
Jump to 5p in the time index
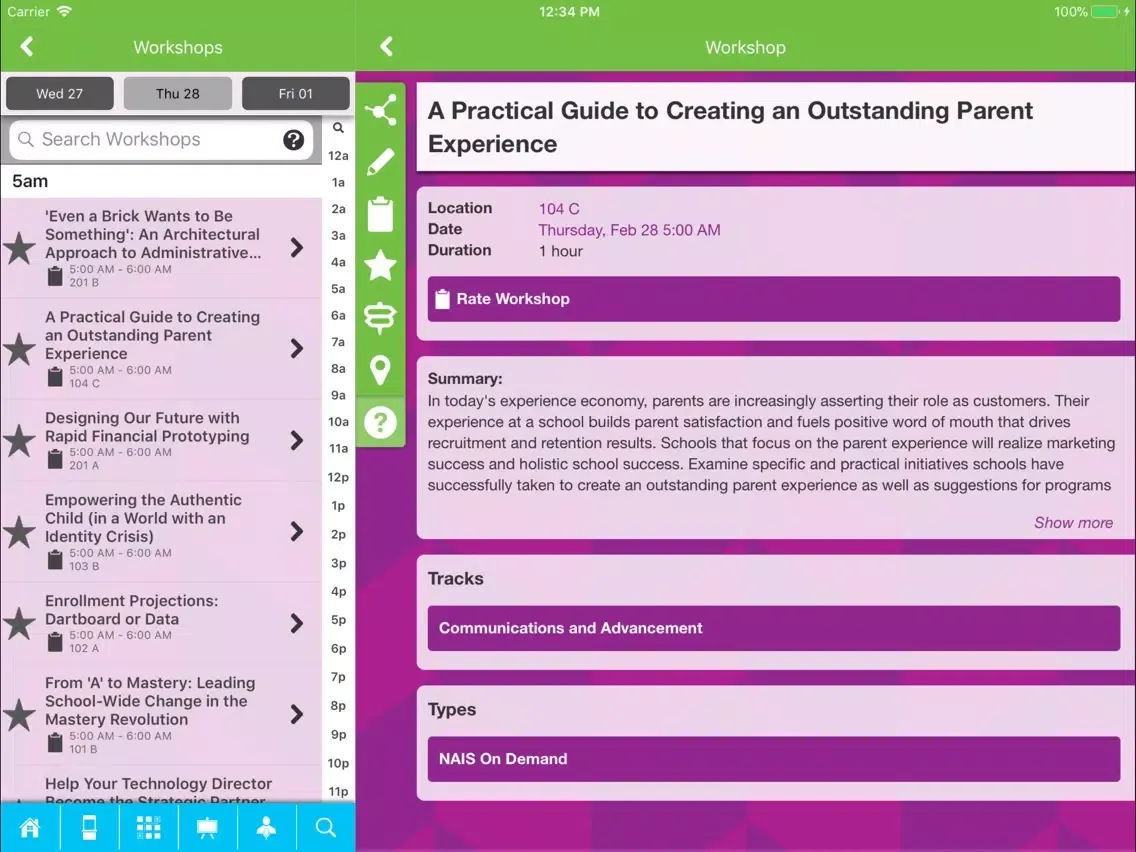(338, 620)
